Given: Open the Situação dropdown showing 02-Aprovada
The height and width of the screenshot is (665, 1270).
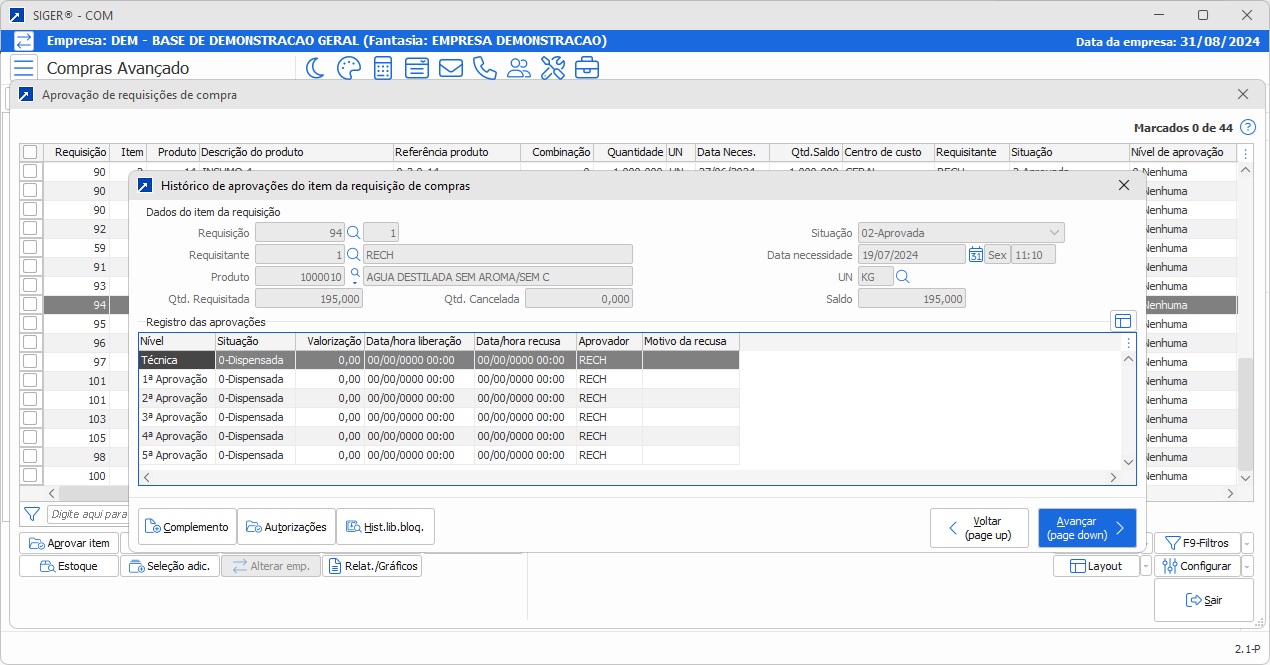Looking at the screenshot, I should (x=1052, y=232).
